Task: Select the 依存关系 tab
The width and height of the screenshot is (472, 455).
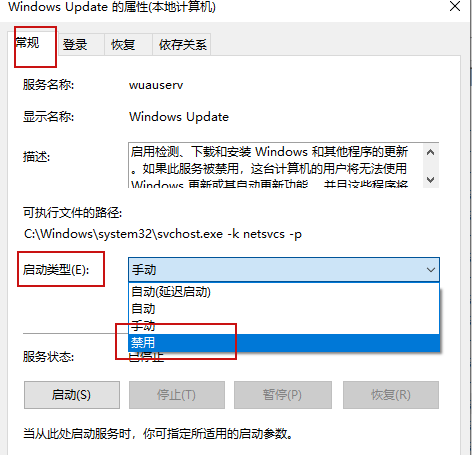Action: [x=182, y=44]
